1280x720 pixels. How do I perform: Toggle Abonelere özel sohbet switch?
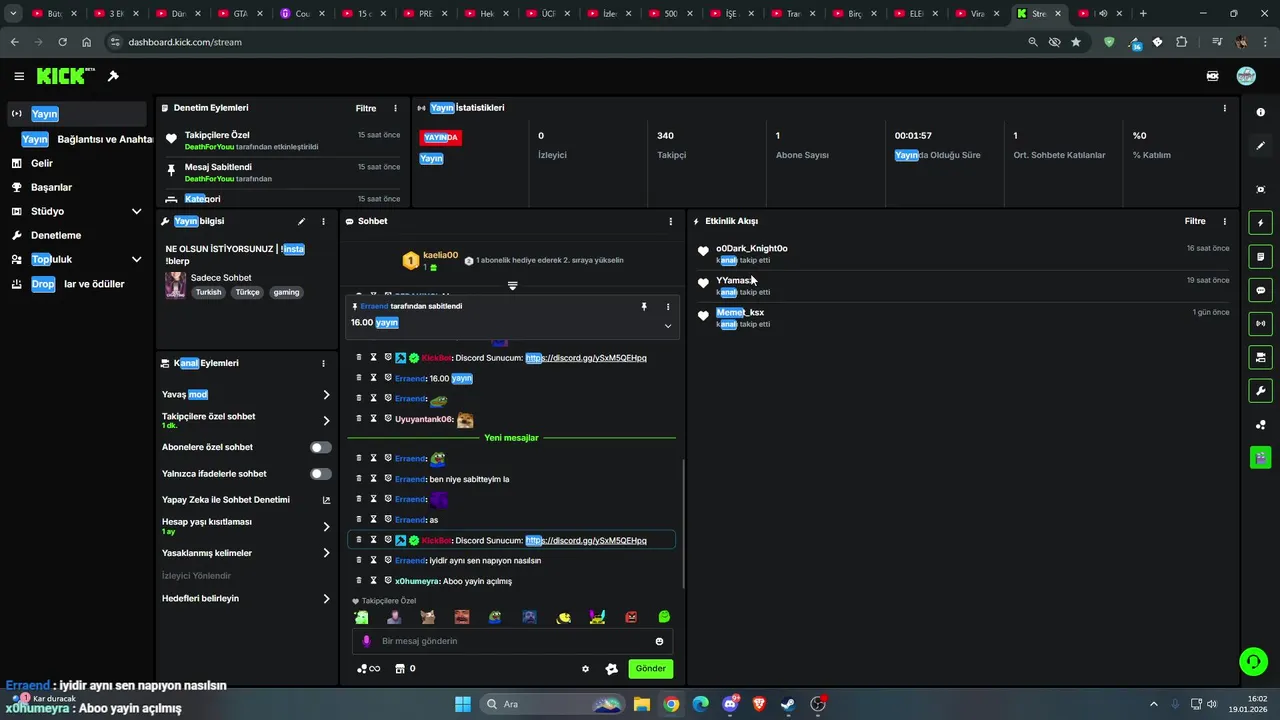pyautogui.click(x=320, y=447)
